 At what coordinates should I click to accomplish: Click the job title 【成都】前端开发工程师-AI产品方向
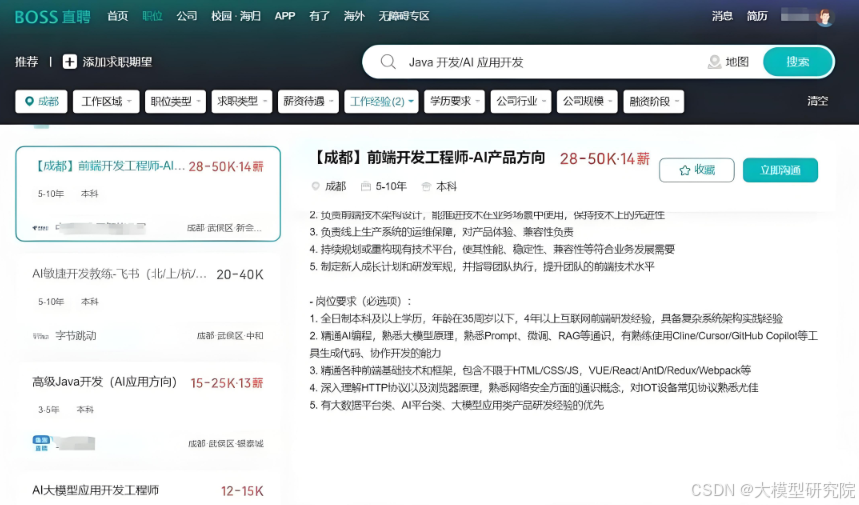(428, 158)
